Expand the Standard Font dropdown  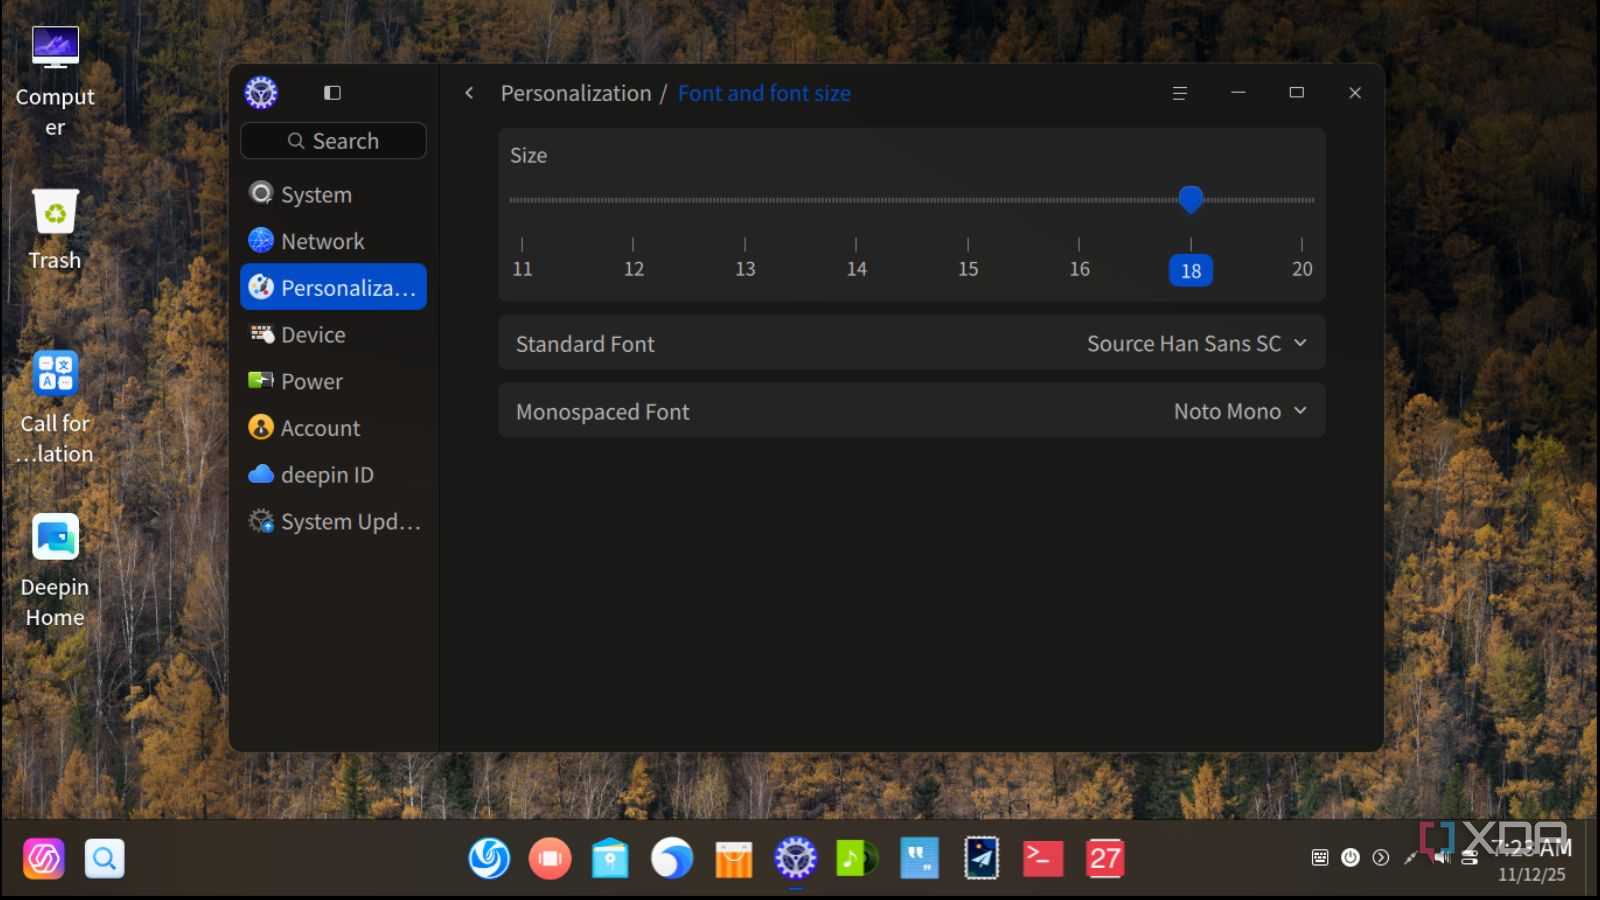(x=1197, y=343)
